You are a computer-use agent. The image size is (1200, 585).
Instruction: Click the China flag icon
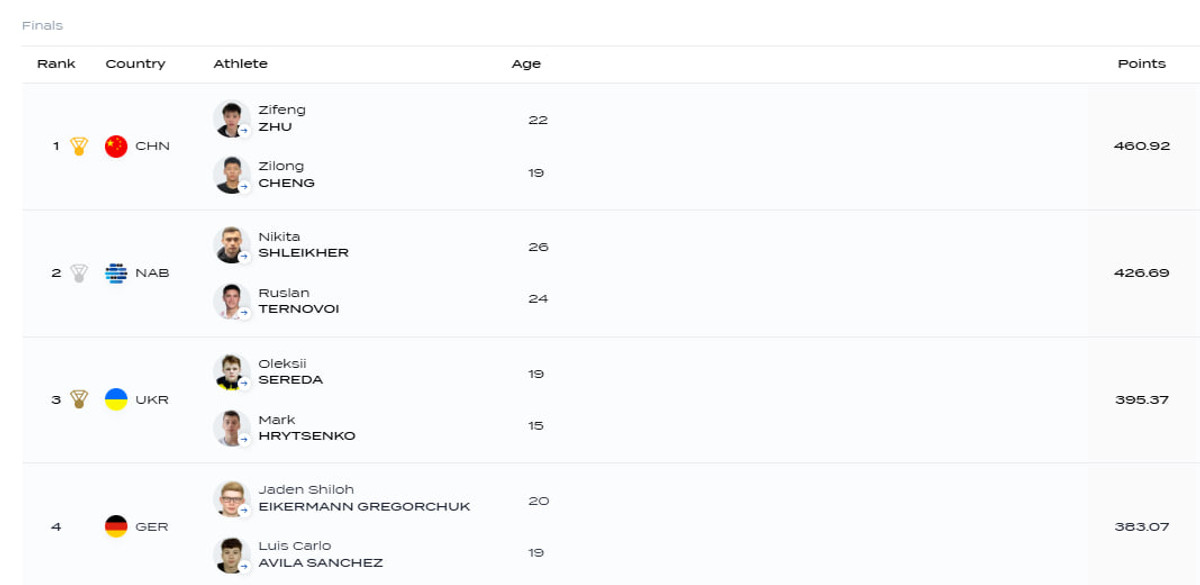tap(116, 146)
